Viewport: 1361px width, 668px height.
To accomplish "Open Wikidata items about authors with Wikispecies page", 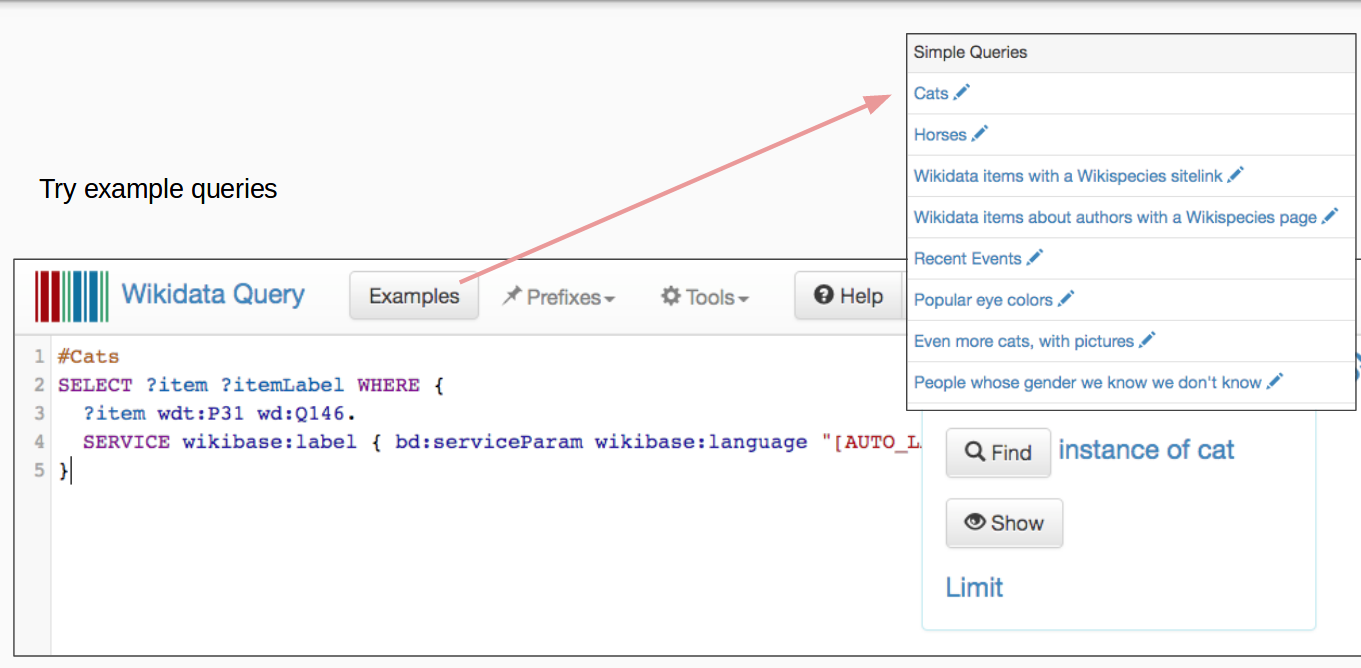I will tap(1115, 217).
